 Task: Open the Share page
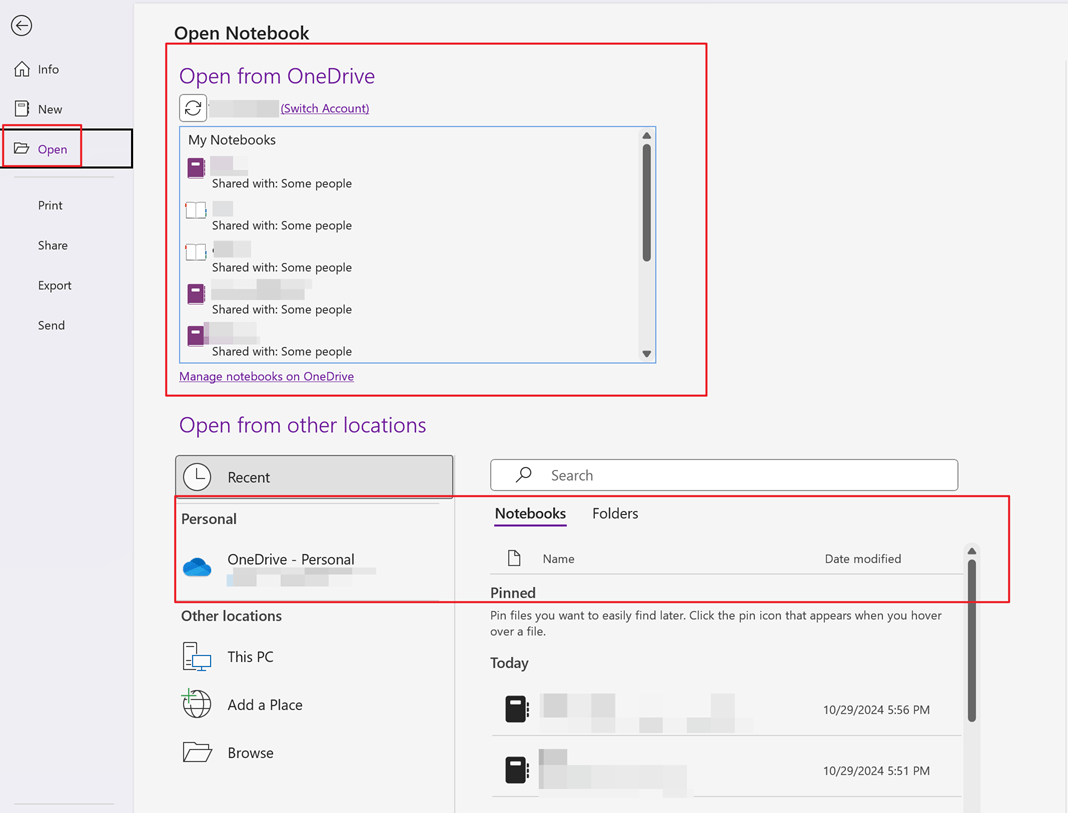coord(52,245)
